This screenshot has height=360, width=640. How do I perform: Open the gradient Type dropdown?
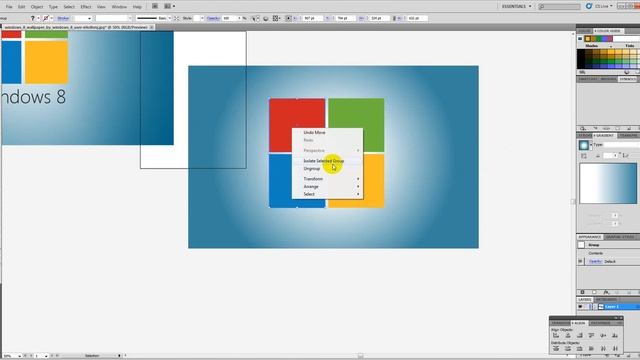[622, 145]
